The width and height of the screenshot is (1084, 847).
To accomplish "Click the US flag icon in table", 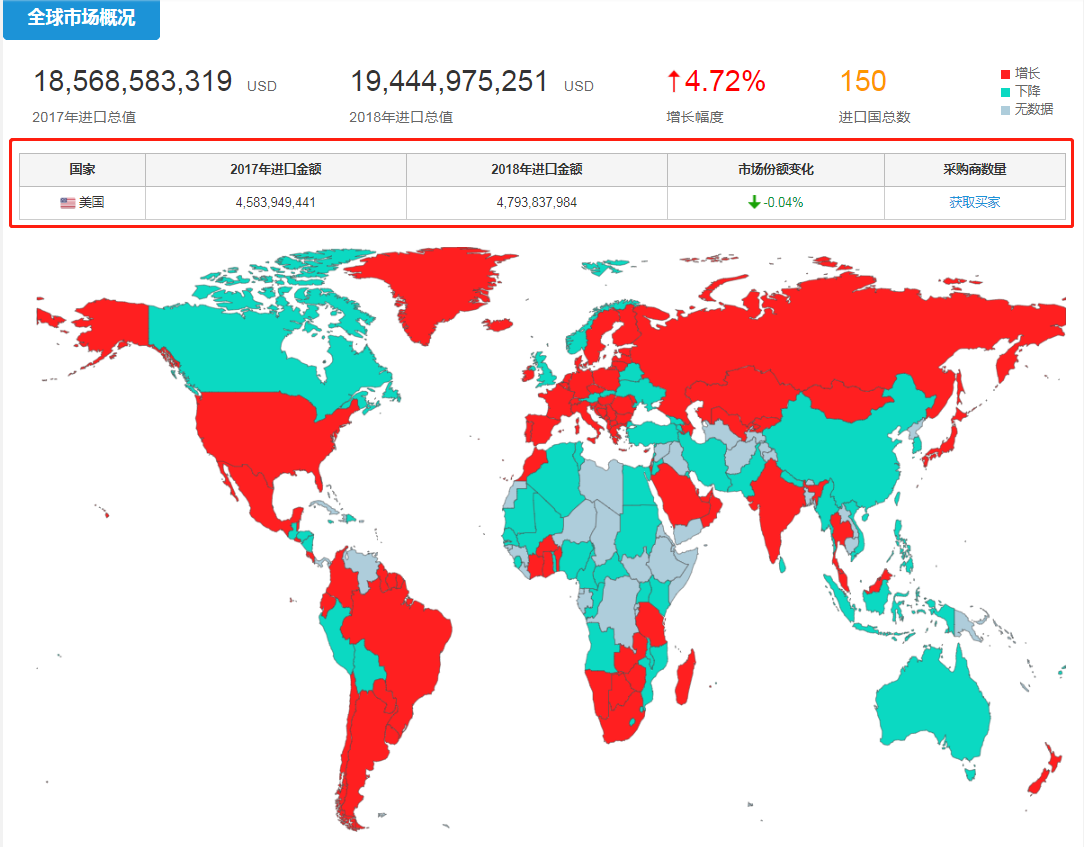I will point(67,203).
